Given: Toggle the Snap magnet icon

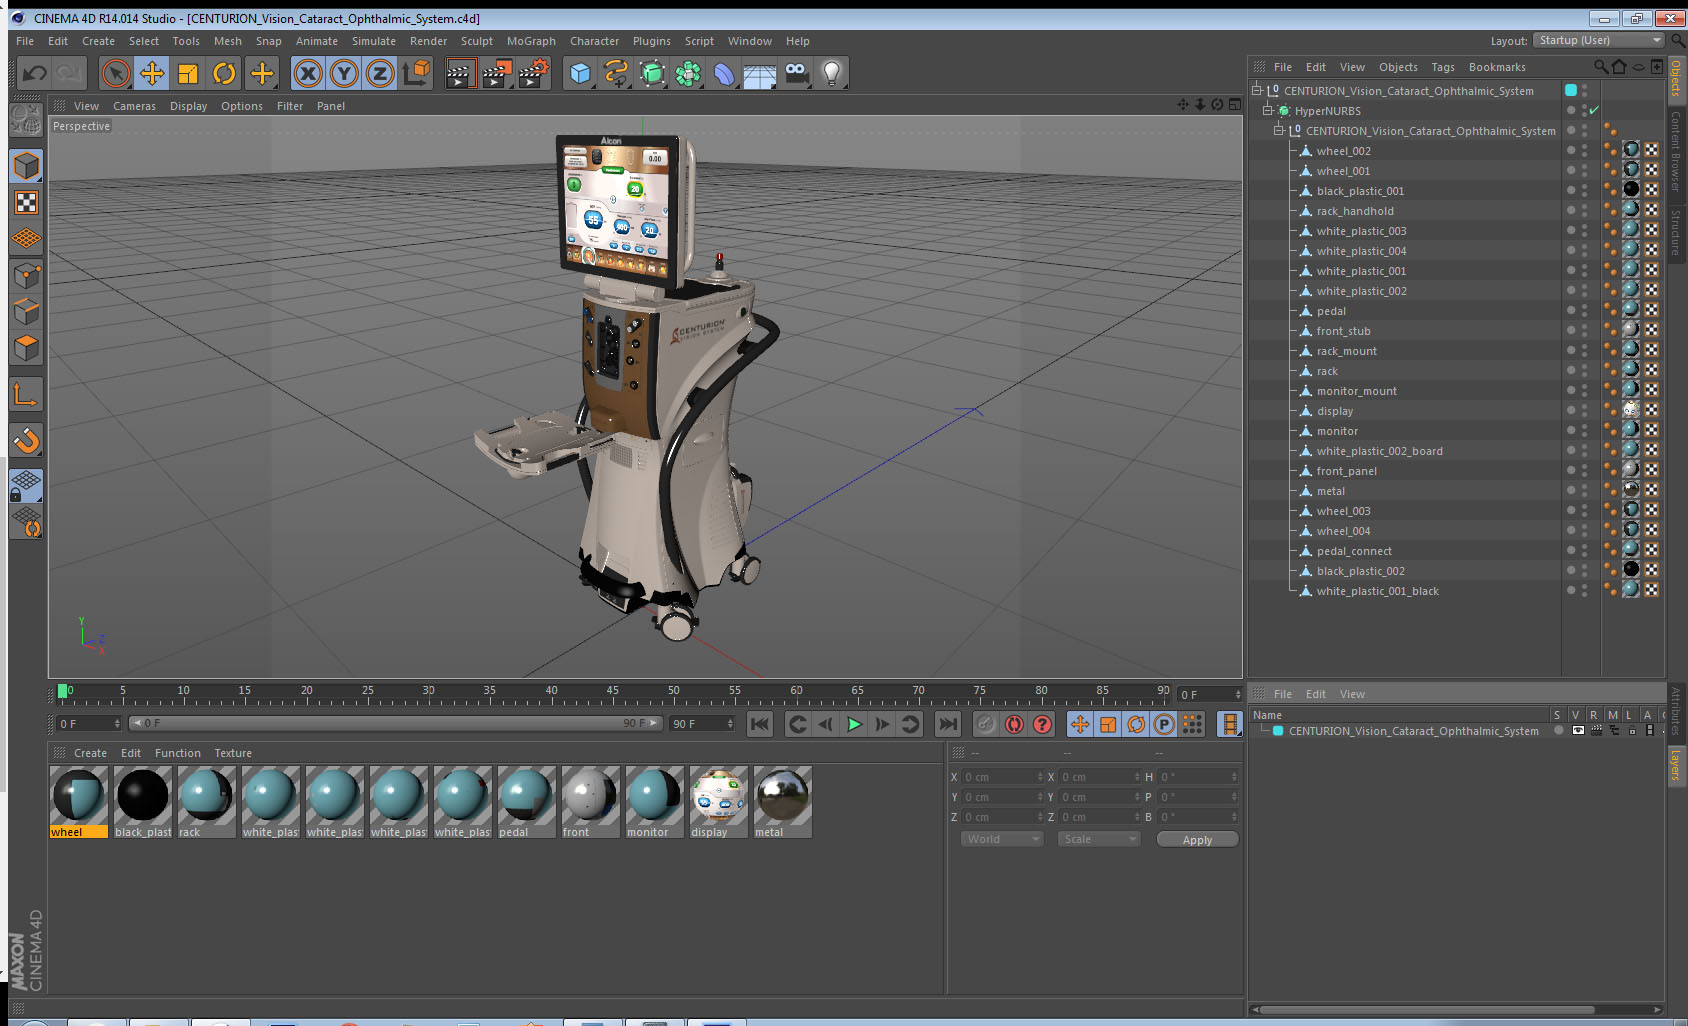Looking at the screenshot, I should (26, 440).
